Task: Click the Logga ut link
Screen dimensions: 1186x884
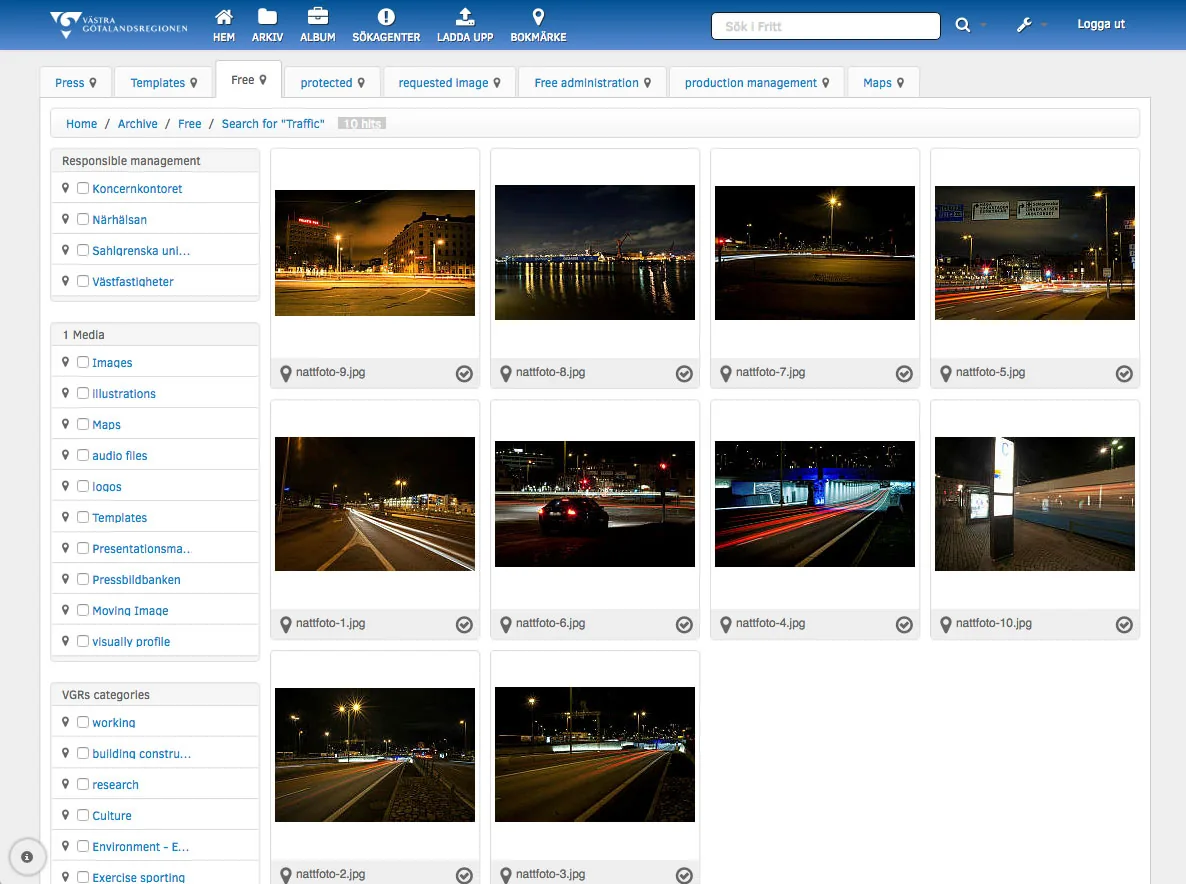Action: (1101, 24)
